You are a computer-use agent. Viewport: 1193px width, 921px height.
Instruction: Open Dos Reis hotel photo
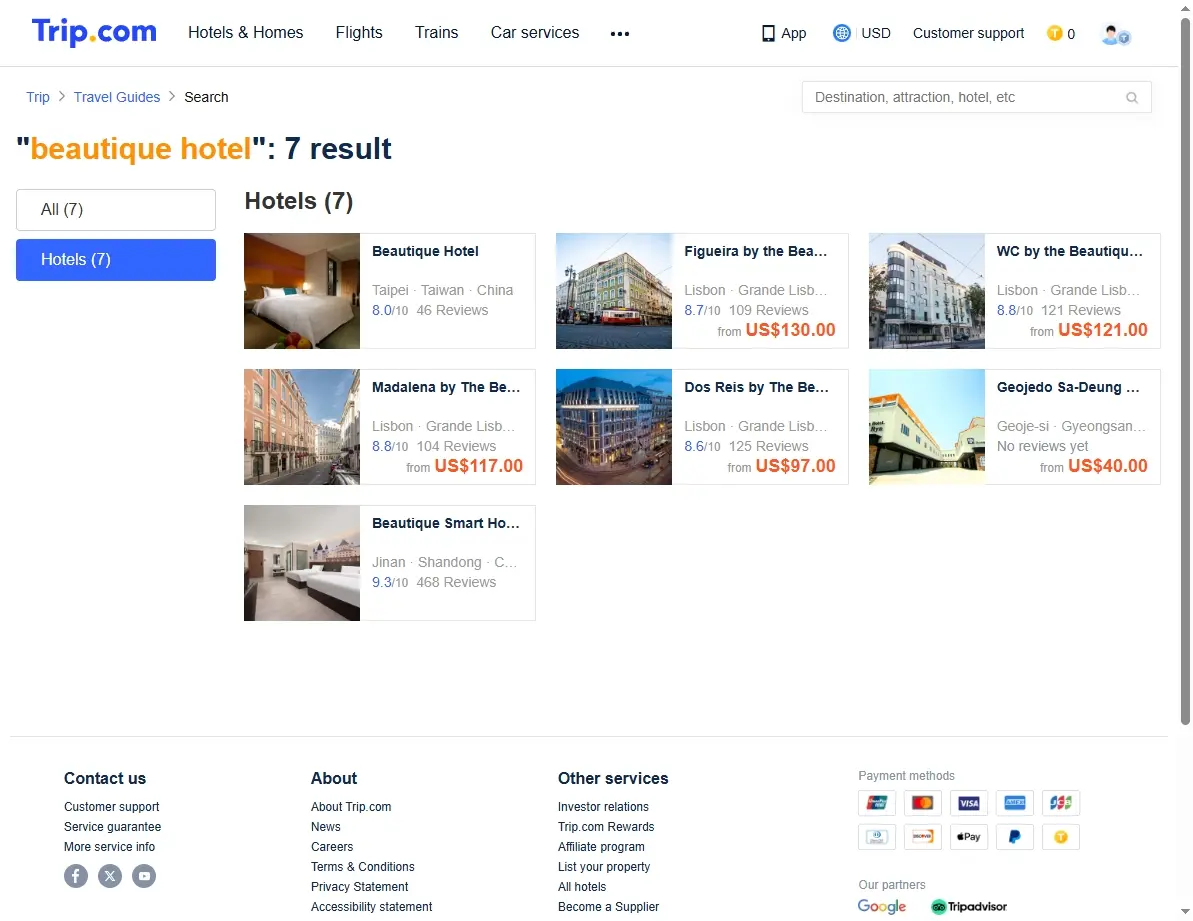[614, 427]
